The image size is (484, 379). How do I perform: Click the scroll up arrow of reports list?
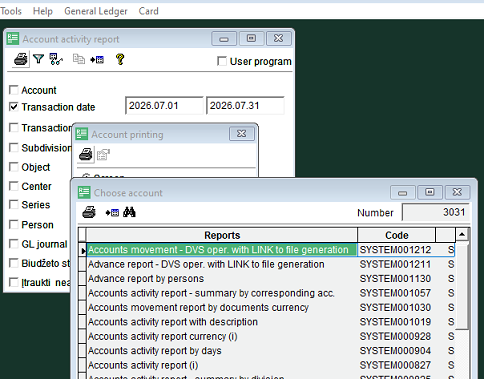462,235
